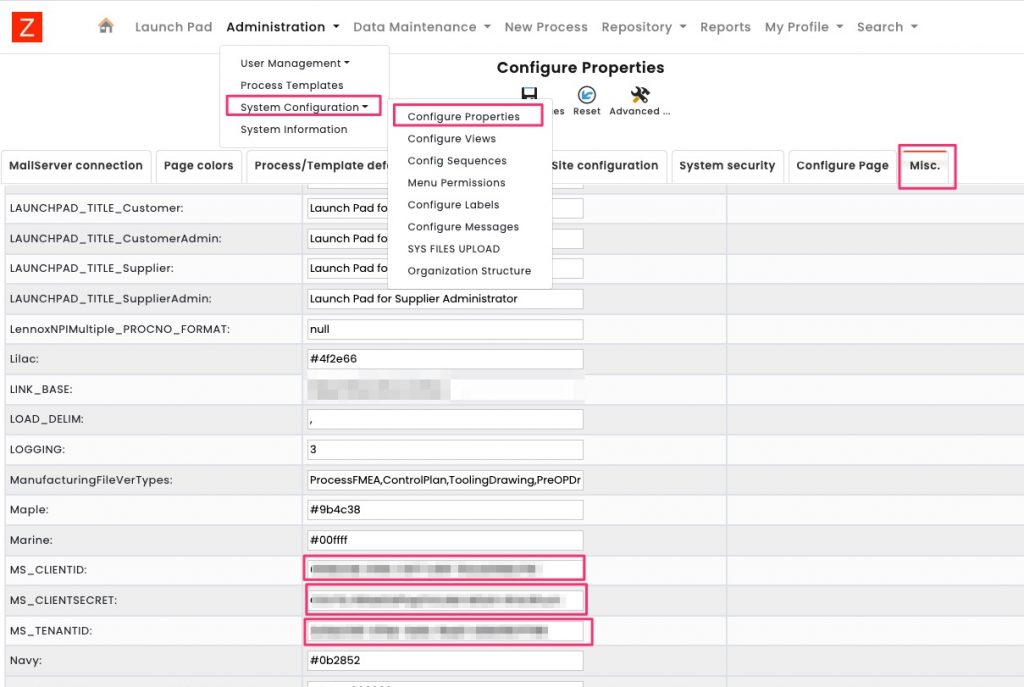
Task: Click the save floppy disk icon
Action: tap(529, 93)
